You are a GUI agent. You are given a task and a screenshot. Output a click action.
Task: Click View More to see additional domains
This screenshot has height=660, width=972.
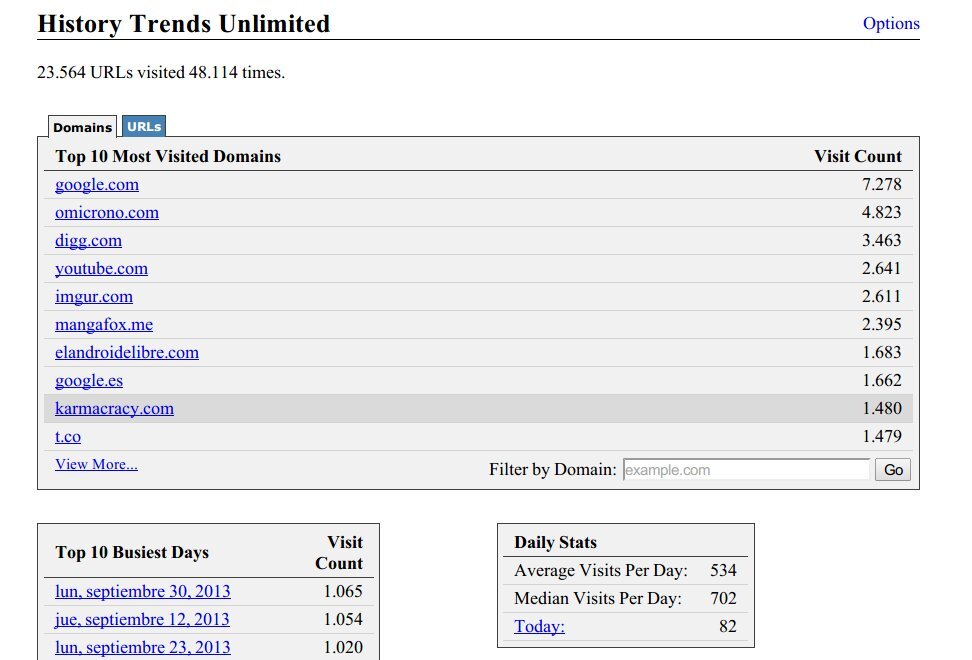point(96,463)
